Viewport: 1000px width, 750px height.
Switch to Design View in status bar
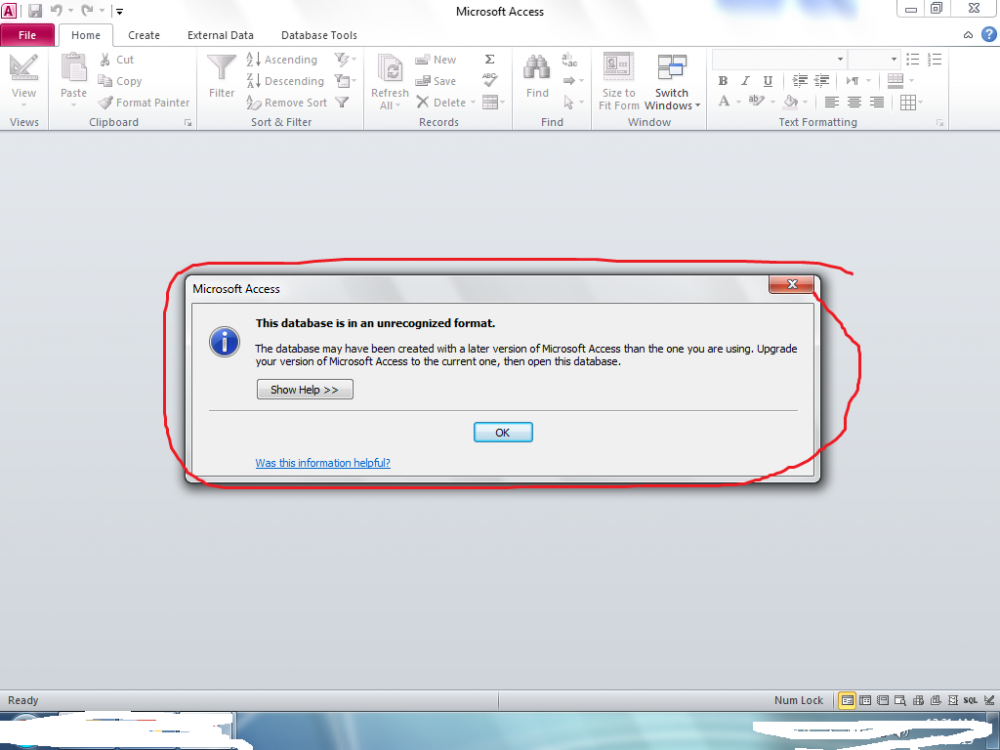[989, 700]
